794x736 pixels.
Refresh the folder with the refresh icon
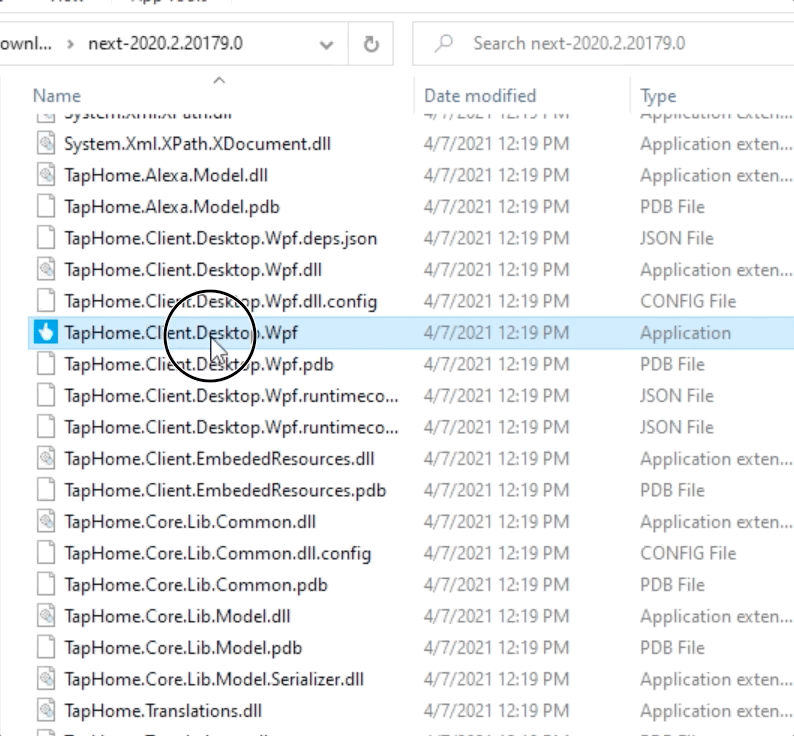[x=372, y=44]
